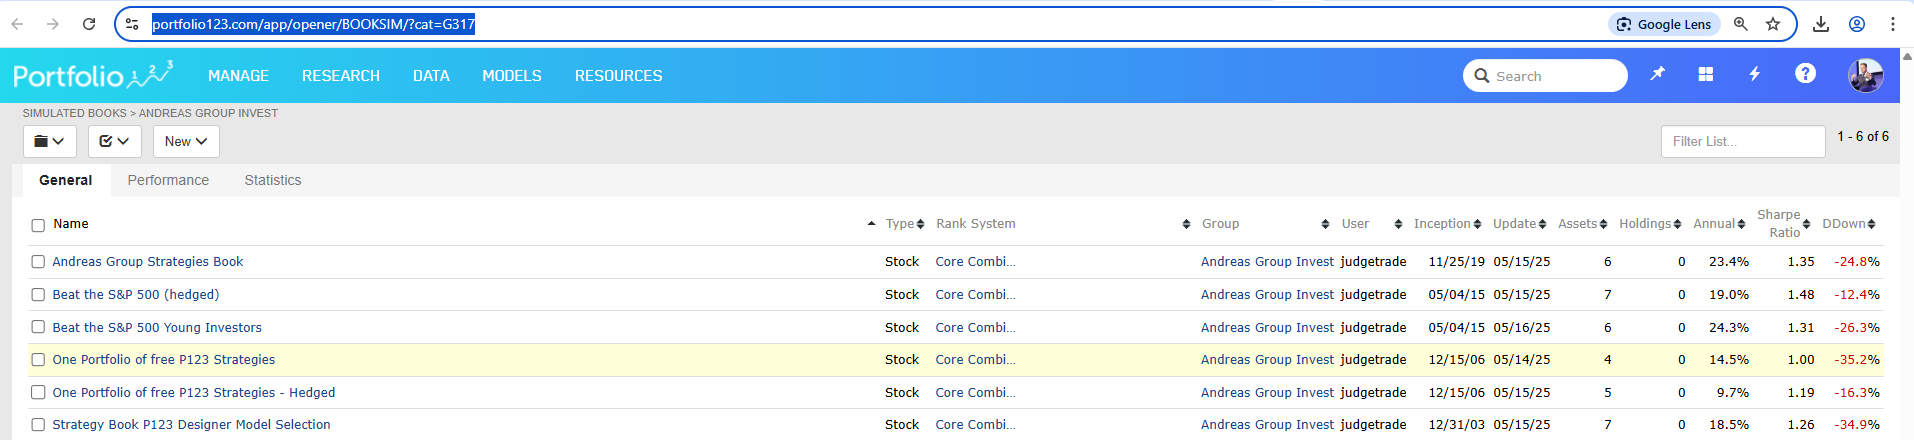Open Google Lens from address bar
The height and width of the screenshot is (440, 1914).
[x=1664, y=24]
